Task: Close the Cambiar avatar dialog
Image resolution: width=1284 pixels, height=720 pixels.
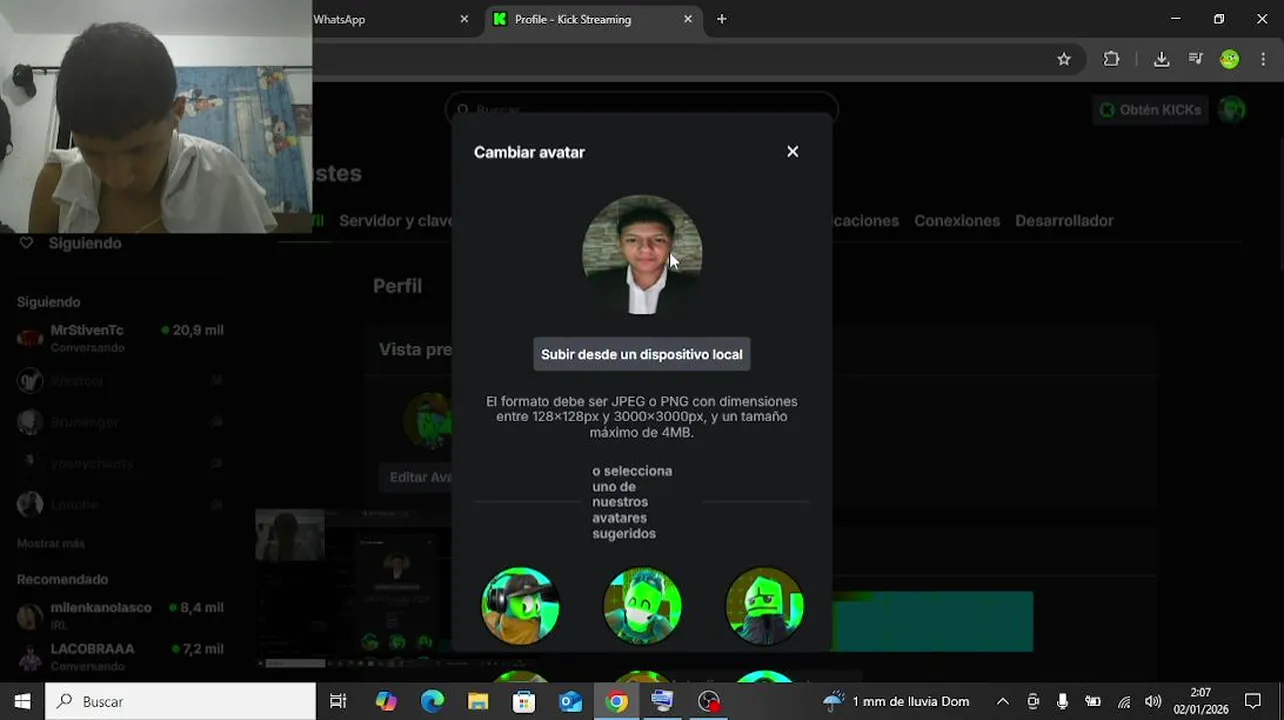Action: pos(792,152)
